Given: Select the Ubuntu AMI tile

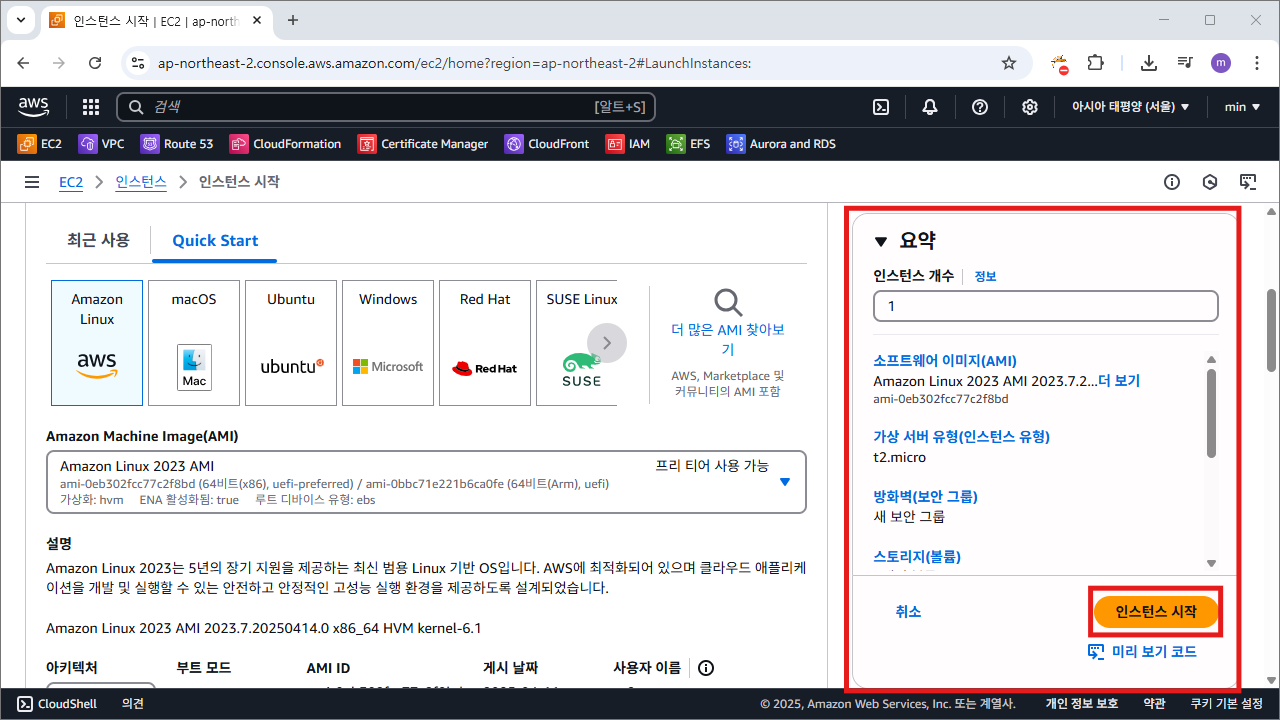Looking at the screenshot, I should (x=291, y=343).
